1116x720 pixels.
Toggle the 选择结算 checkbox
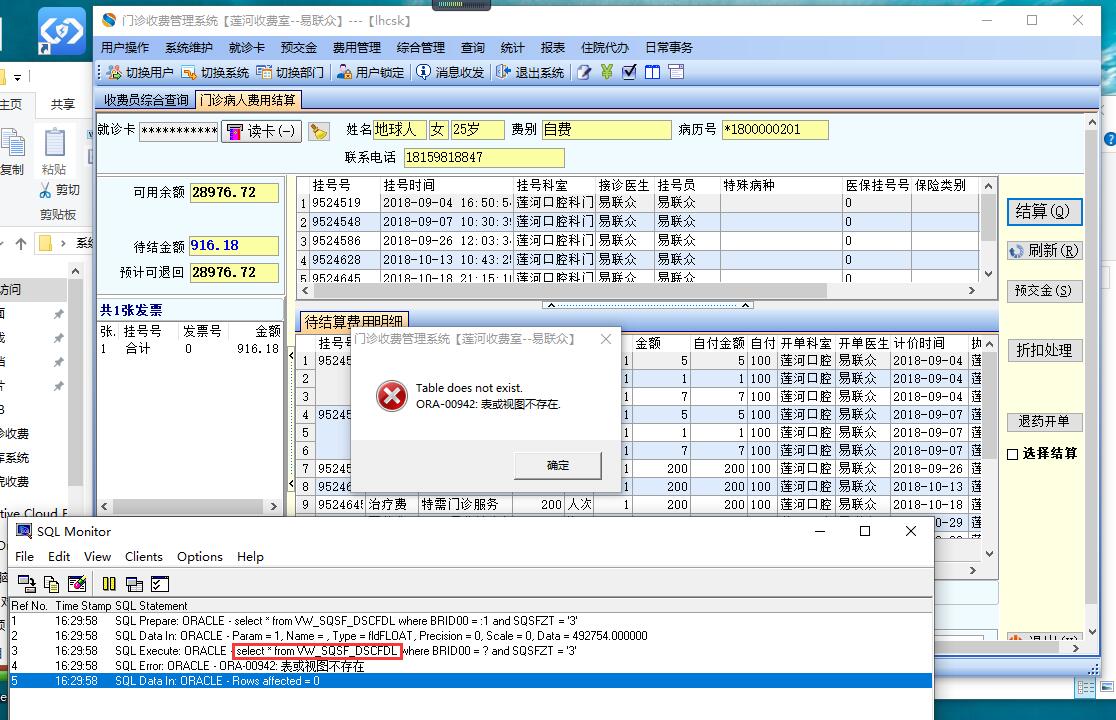click(x=1013, y=454)
